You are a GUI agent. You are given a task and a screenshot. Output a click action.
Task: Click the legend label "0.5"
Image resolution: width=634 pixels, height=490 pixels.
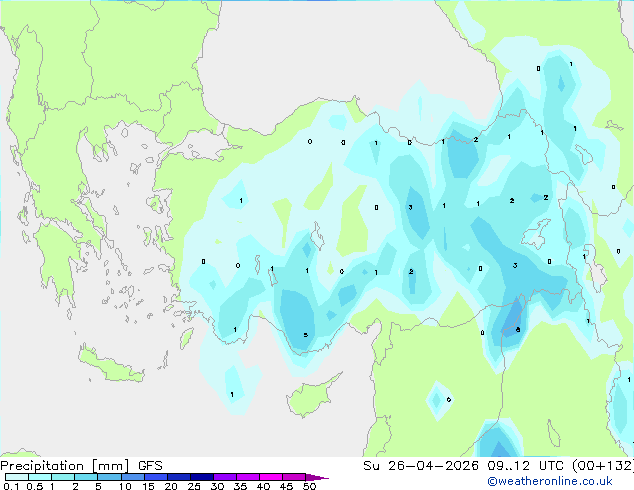[x=35, y=486]
